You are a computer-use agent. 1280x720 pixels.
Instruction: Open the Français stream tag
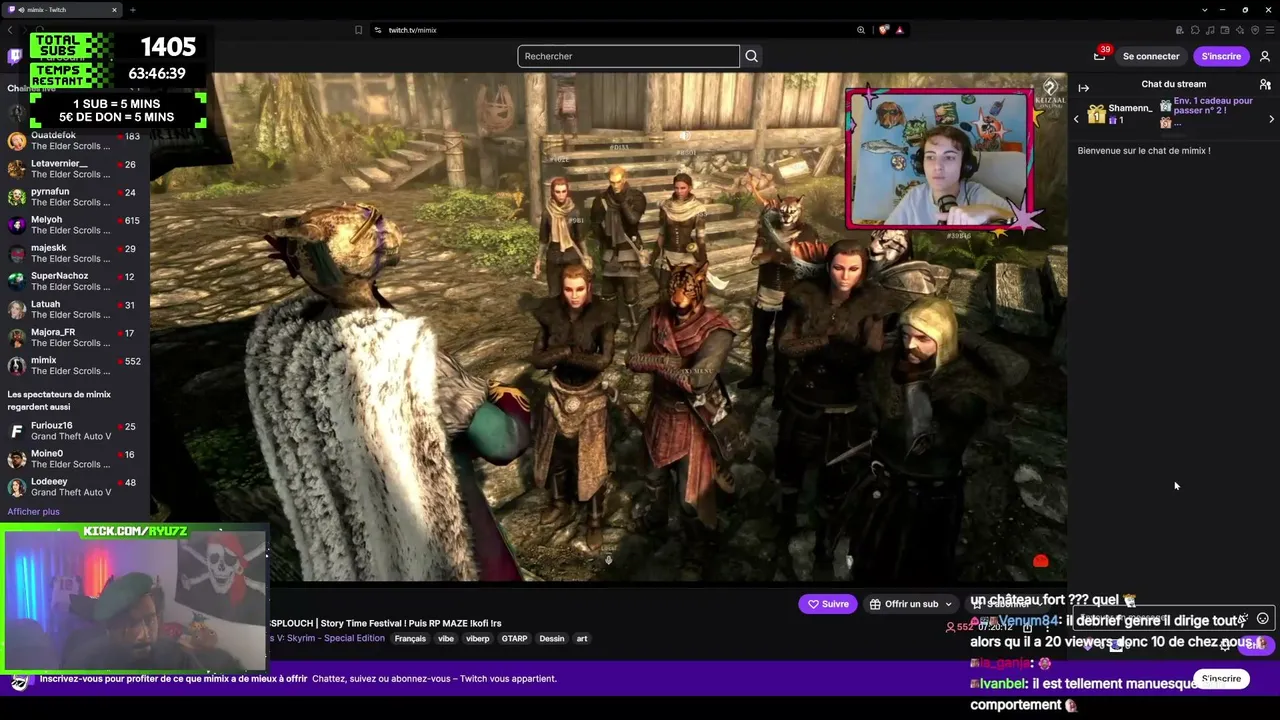[410, 639]
